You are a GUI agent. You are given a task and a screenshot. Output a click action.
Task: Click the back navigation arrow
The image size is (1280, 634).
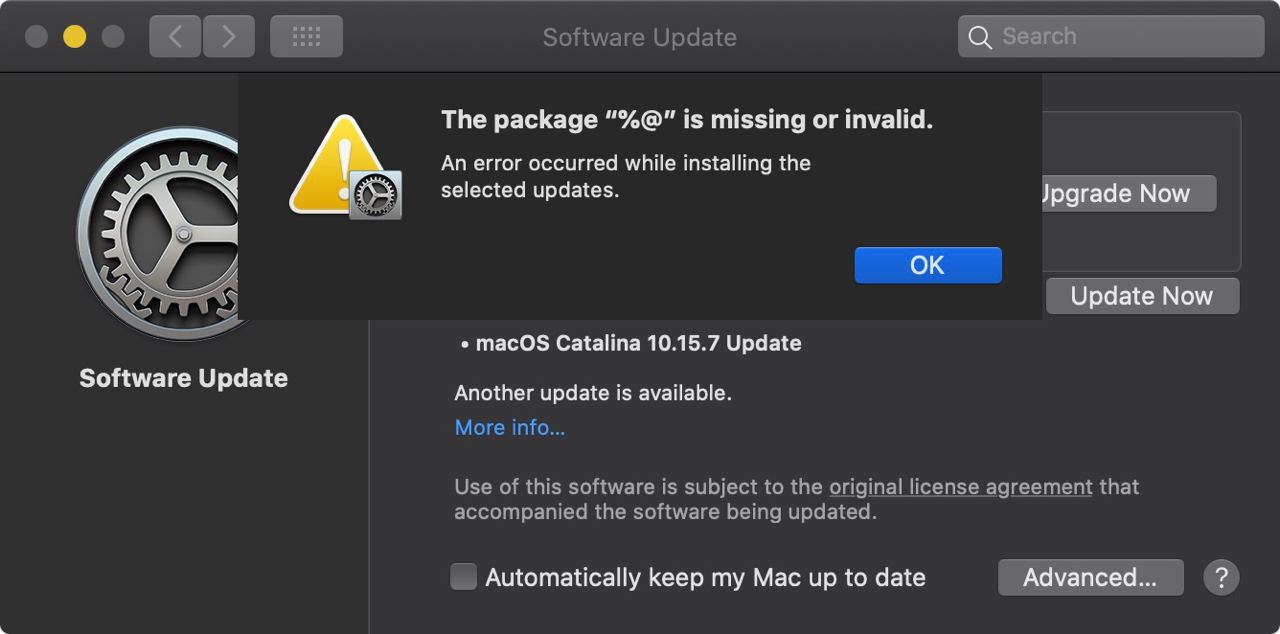(175, 37)
